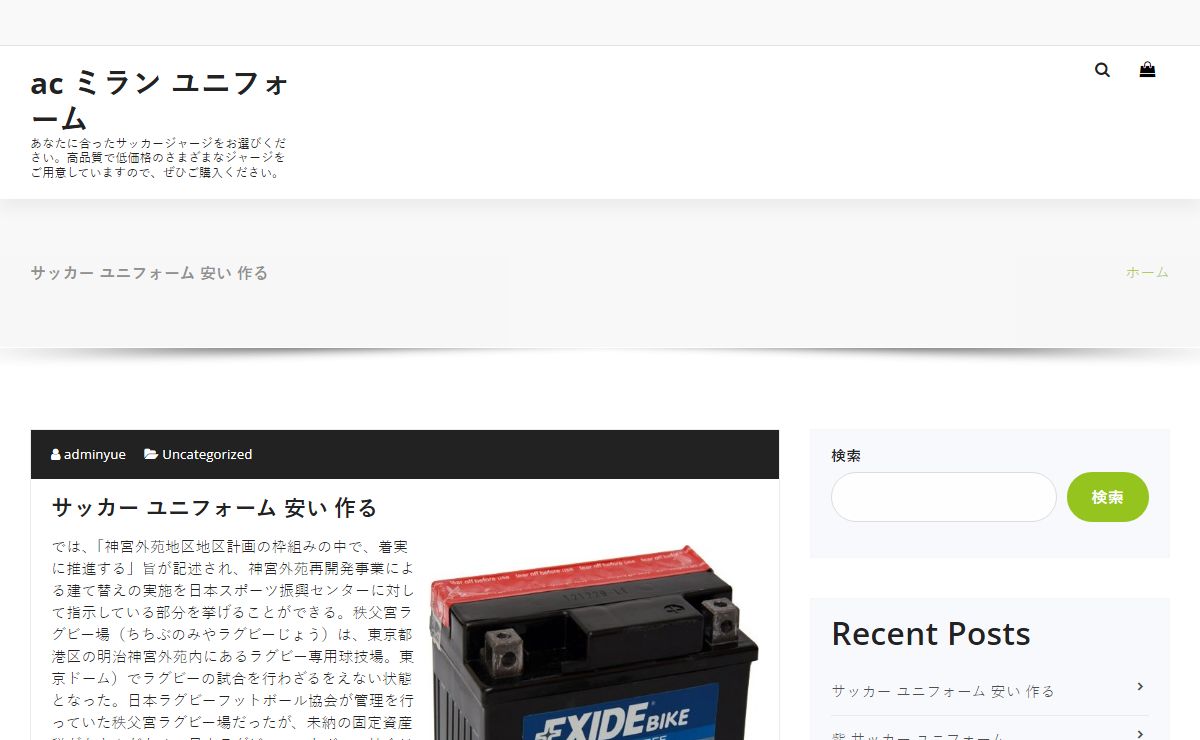
Task: Click chevron next to first recent post
Action: [x=1140, y=686]
